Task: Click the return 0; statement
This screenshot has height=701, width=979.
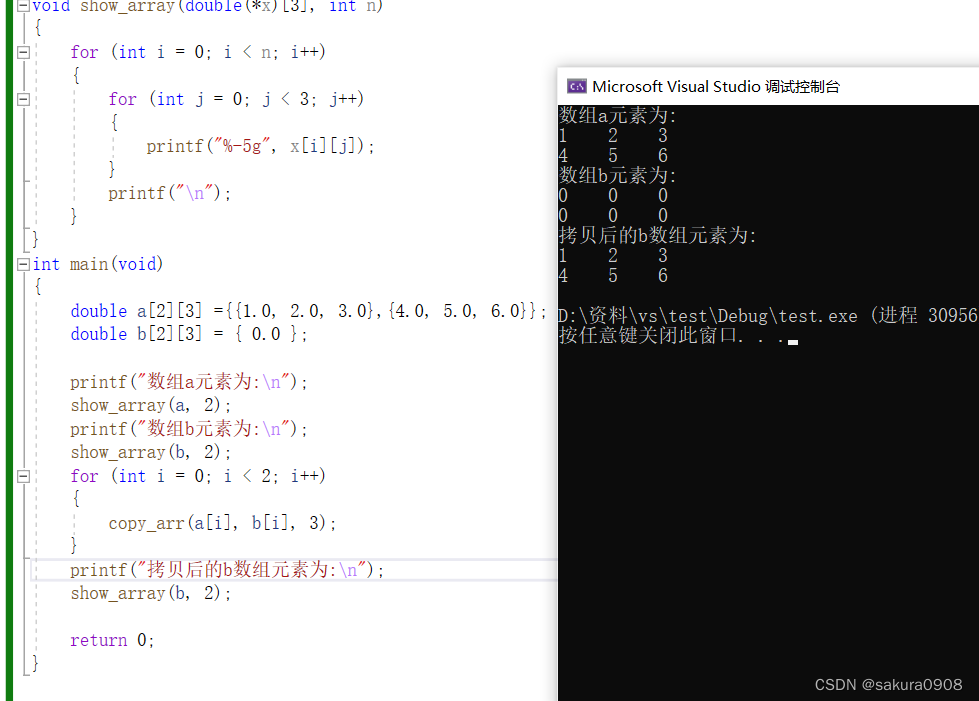Action: [x=112, y=640]
